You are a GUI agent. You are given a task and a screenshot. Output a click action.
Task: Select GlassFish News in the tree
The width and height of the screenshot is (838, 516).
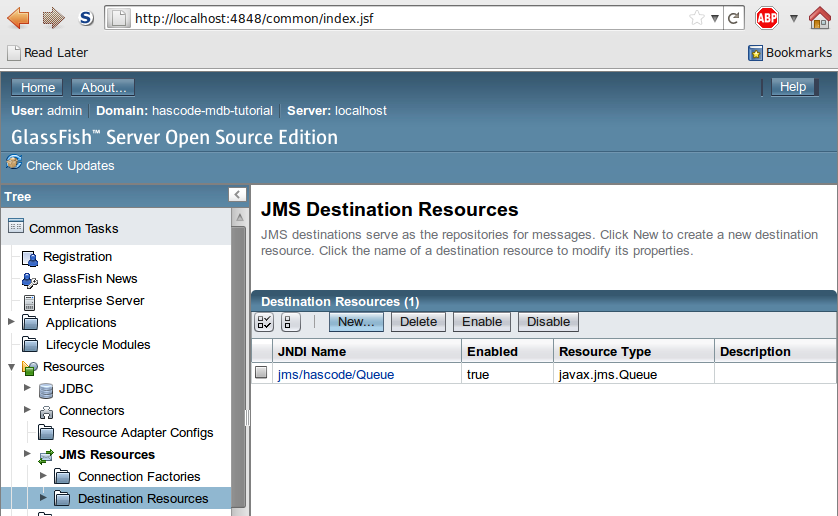[90, 279]
